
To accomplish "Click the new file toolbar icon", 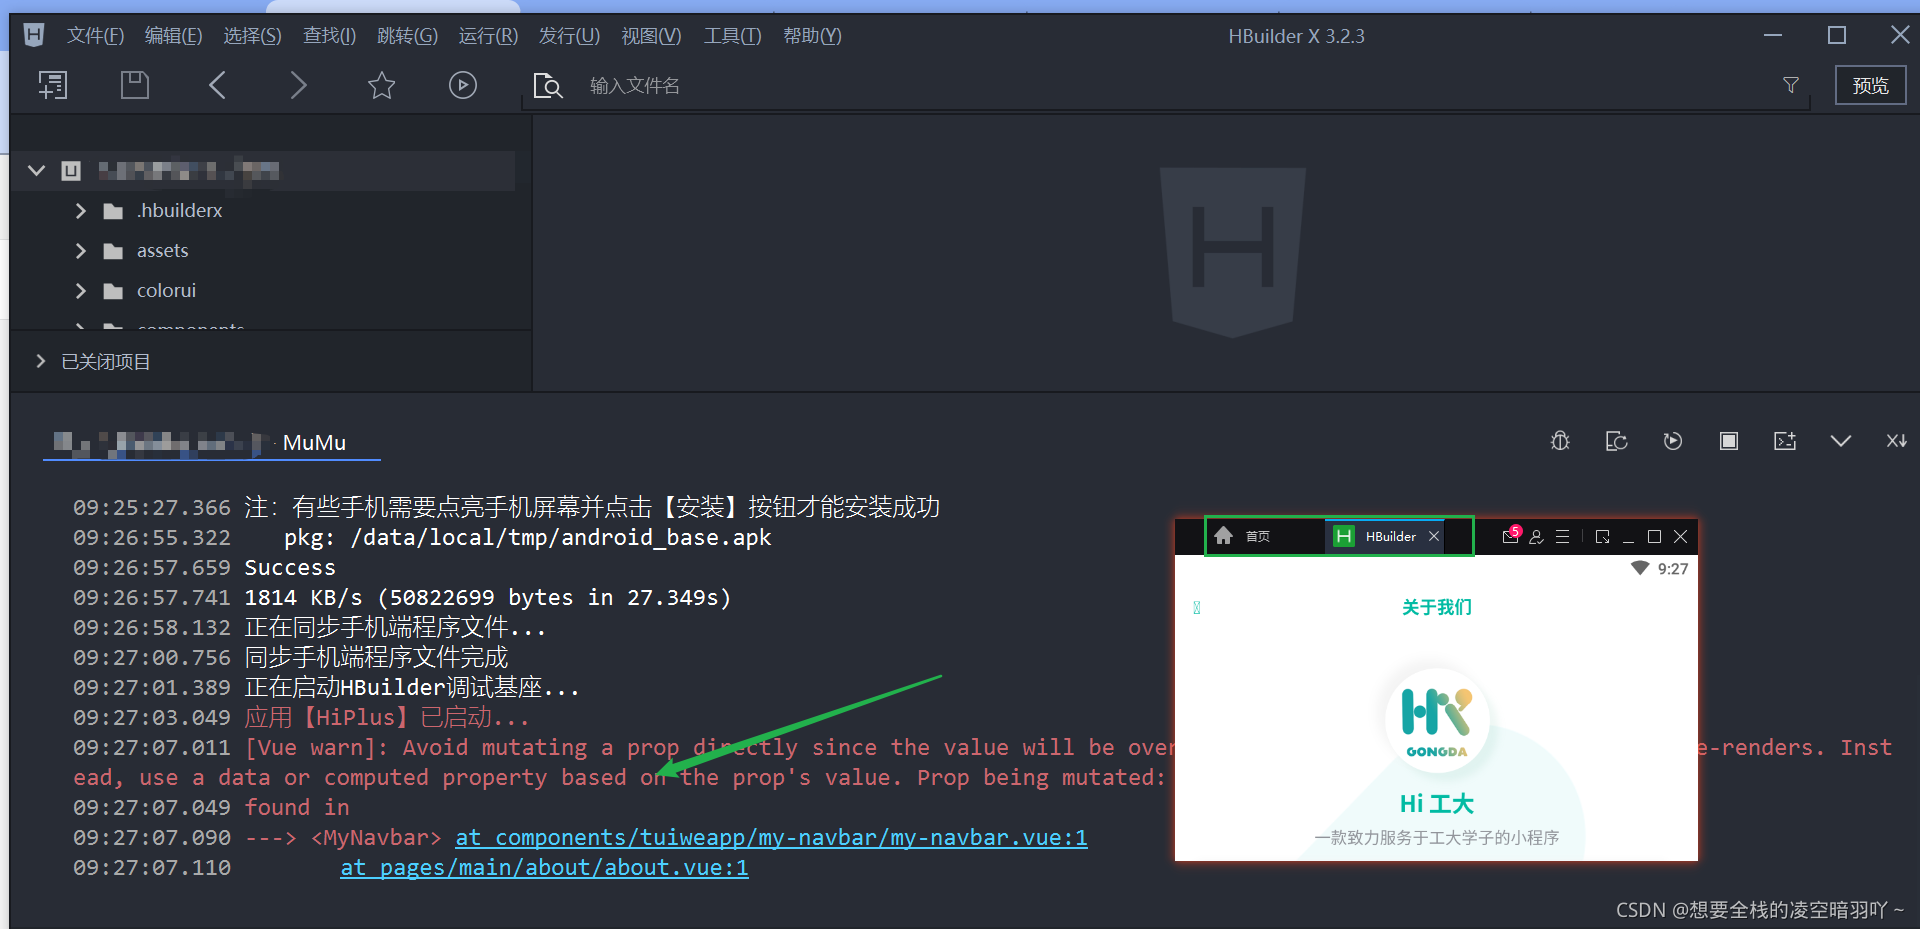I will [x=53, y=85].
